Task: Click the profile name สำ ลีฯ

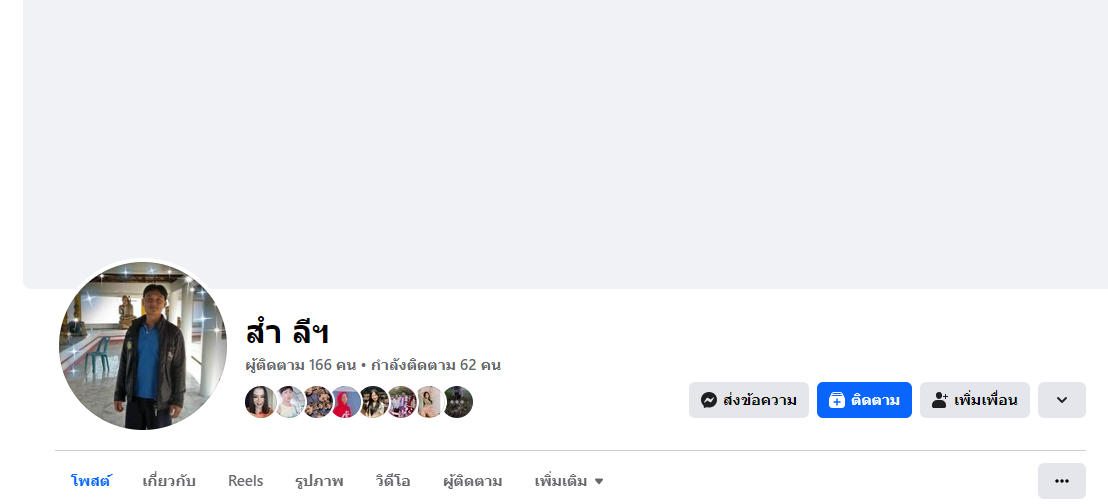Action: coord(287,332)
